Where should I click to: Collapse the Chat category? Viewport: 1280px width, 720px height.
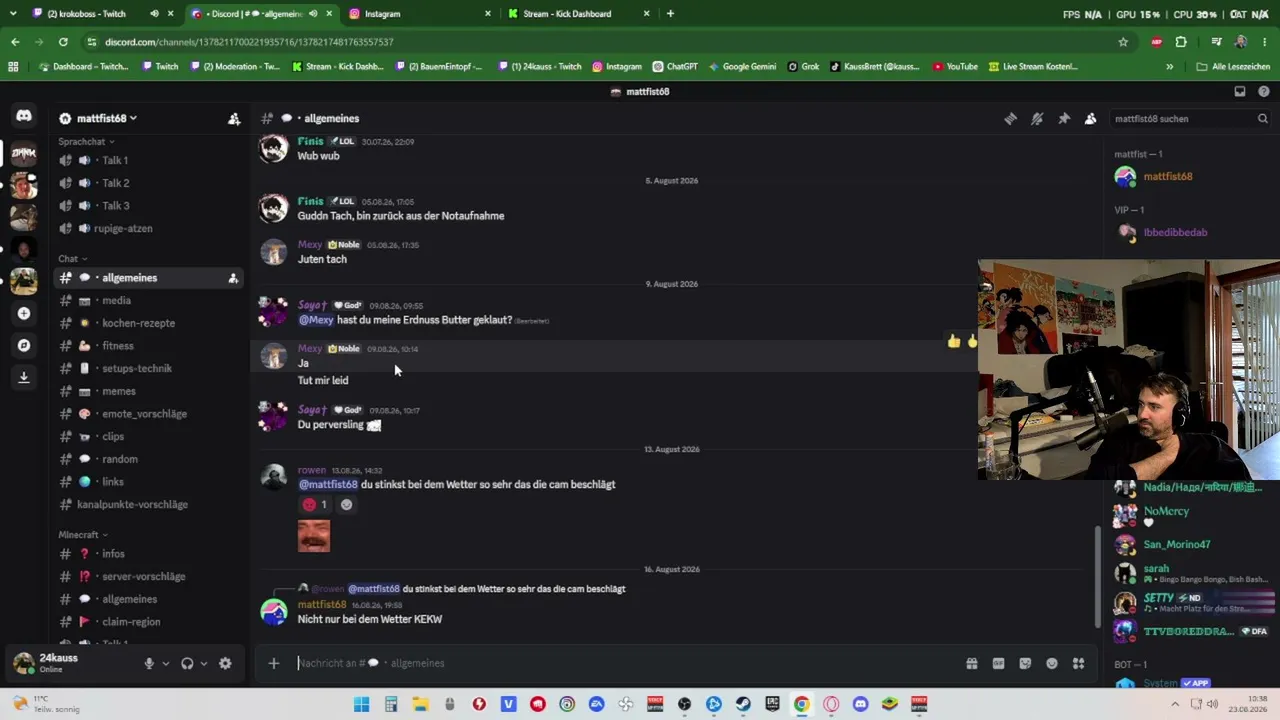[72, 259]
